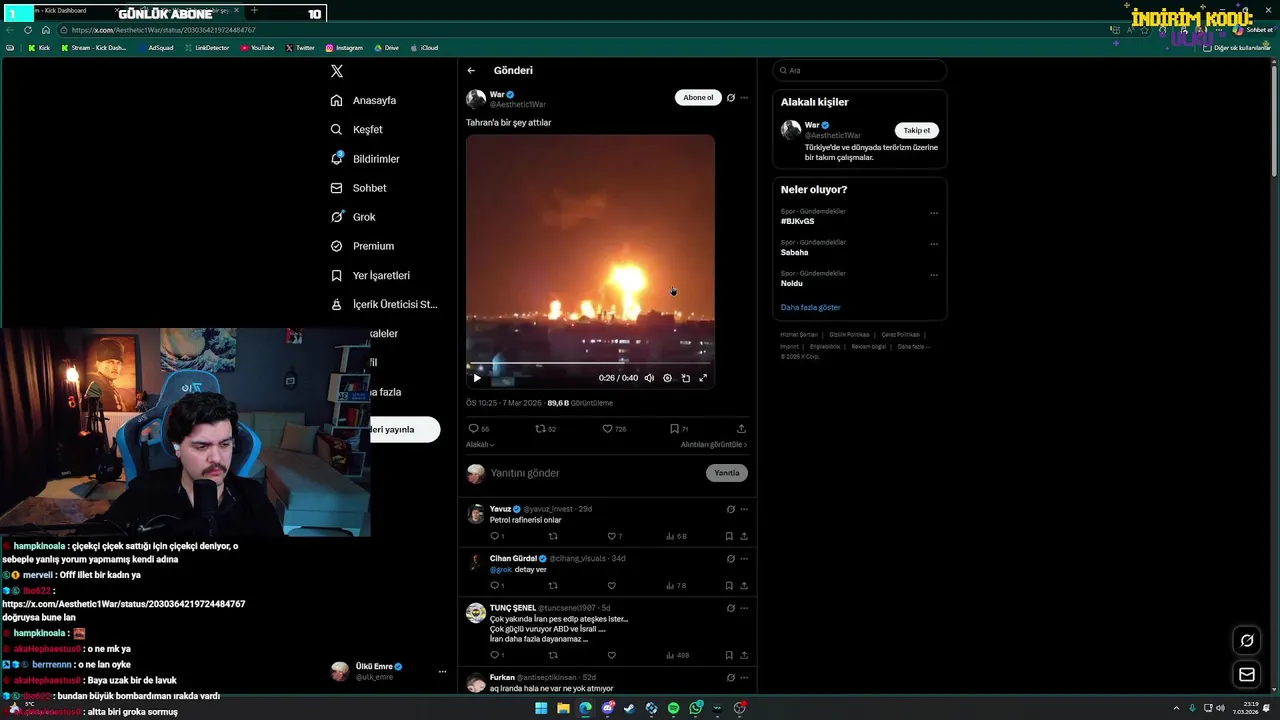This screenshot has width=1280, height=720.
Task: Open Alıntıları görüntüle link
Action: point(714,445)
